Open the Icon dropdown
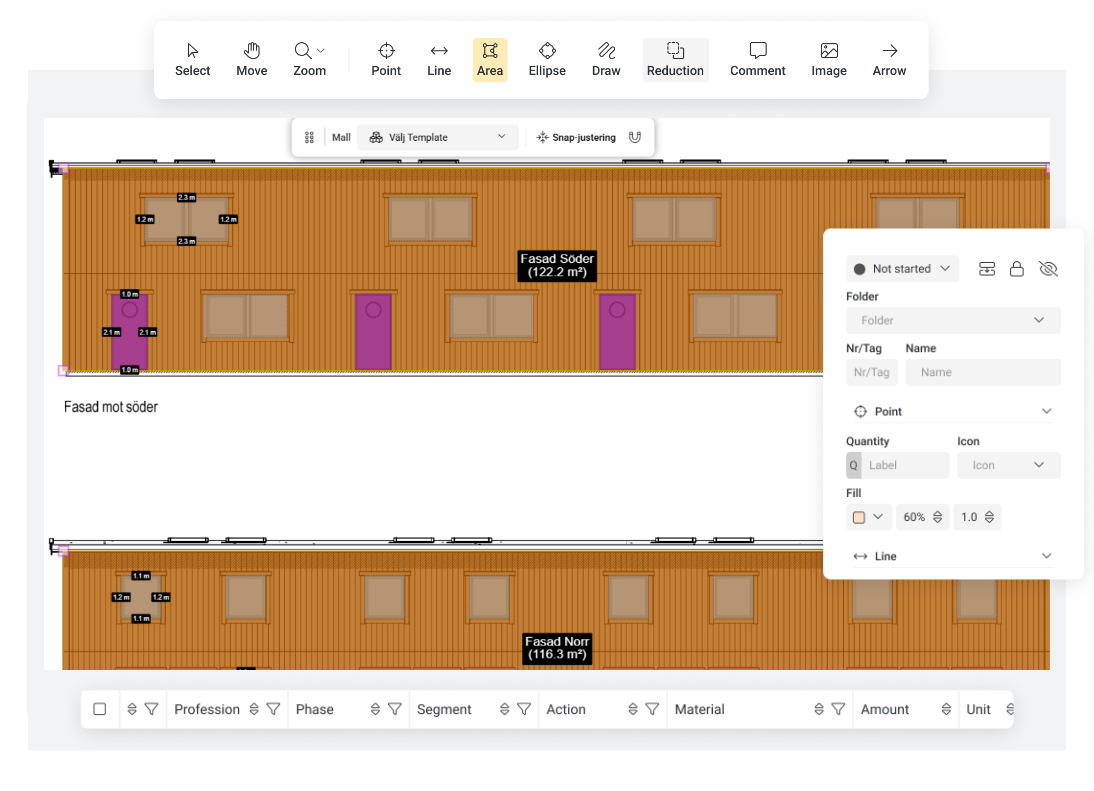The height and width of the screenshot is (791, 1094). 1009,465
